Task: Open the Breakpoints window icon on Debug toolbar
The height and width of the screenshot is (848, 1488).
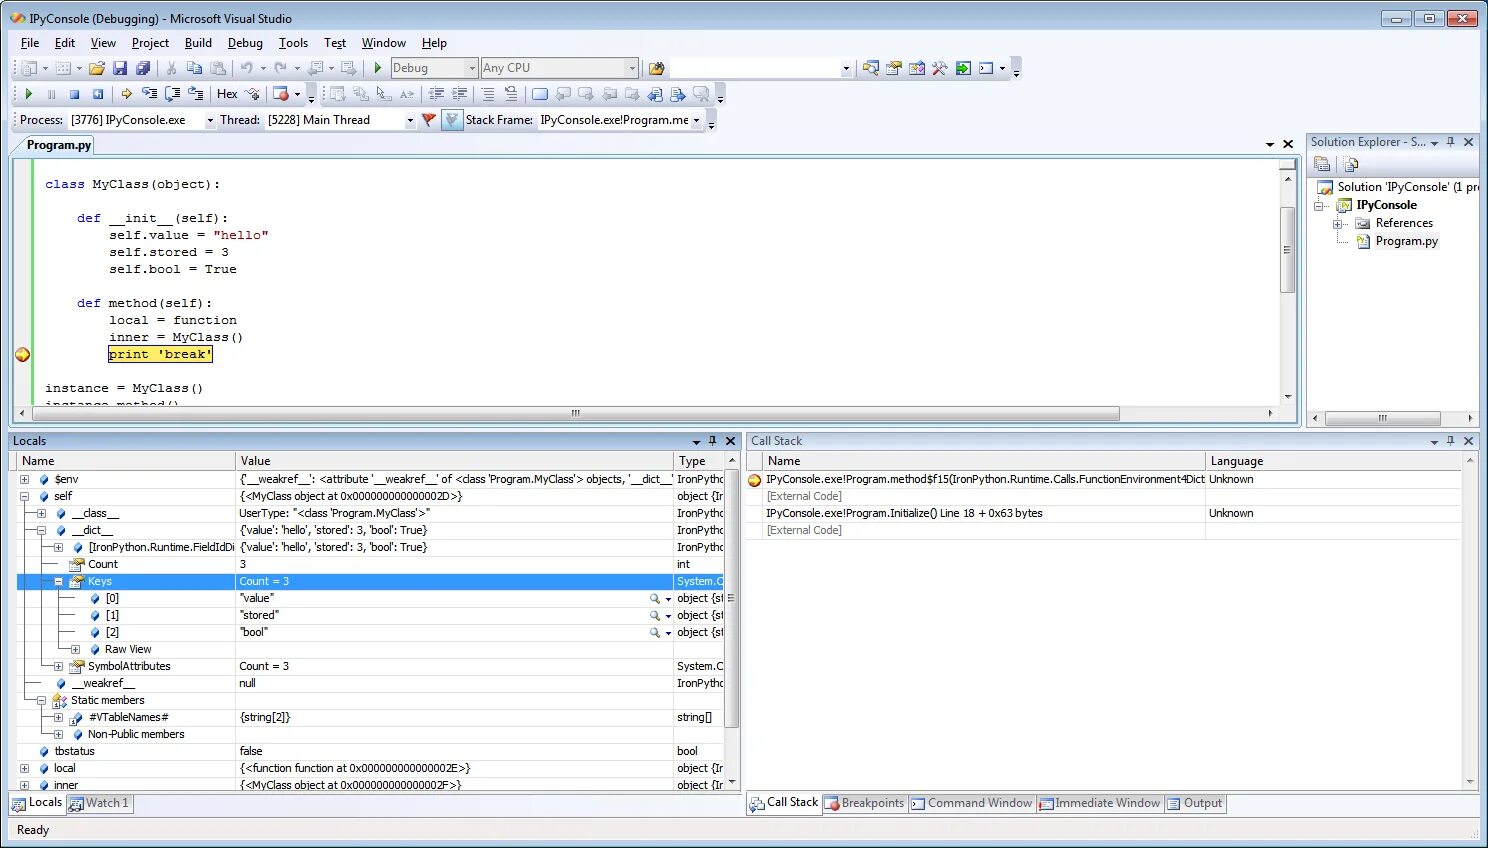Action: pyautogui.click(x=281, y=94)
